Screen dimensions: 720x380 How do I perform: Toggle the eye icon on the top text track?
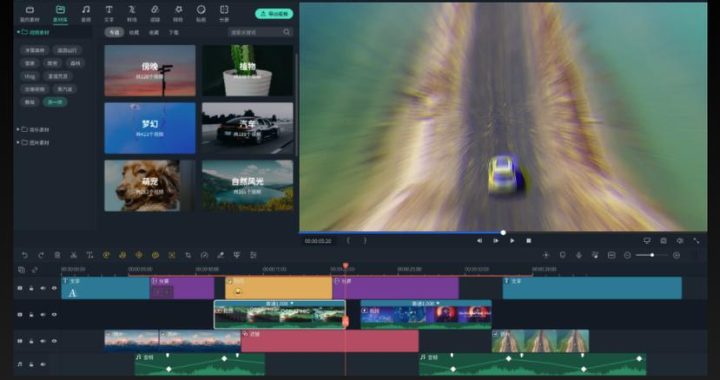click(54, 288)
